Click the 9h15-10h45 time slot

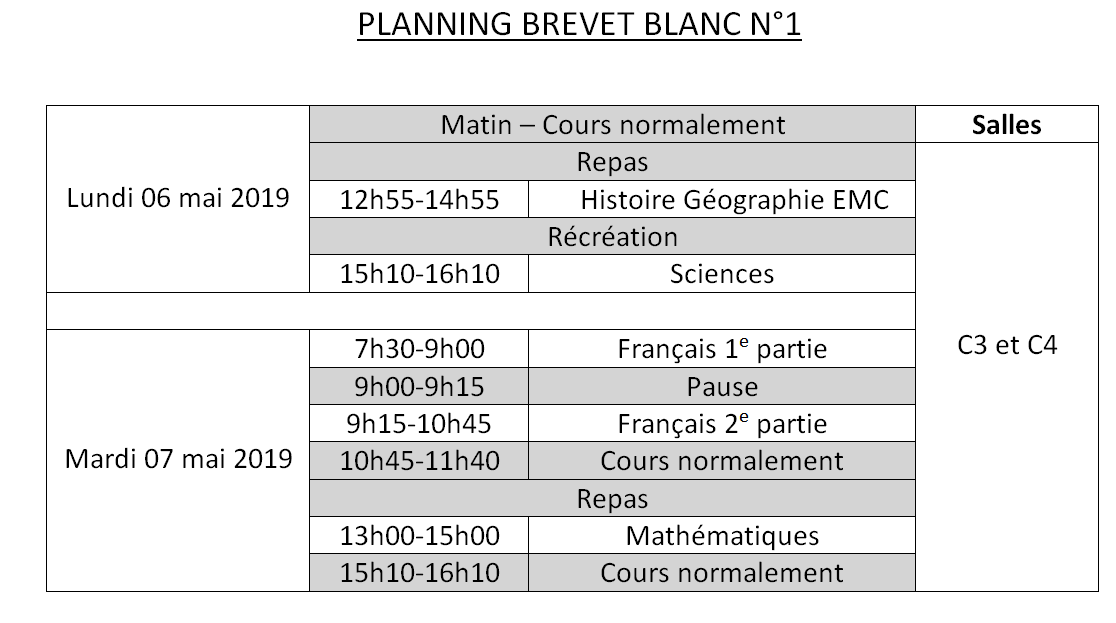419,424
